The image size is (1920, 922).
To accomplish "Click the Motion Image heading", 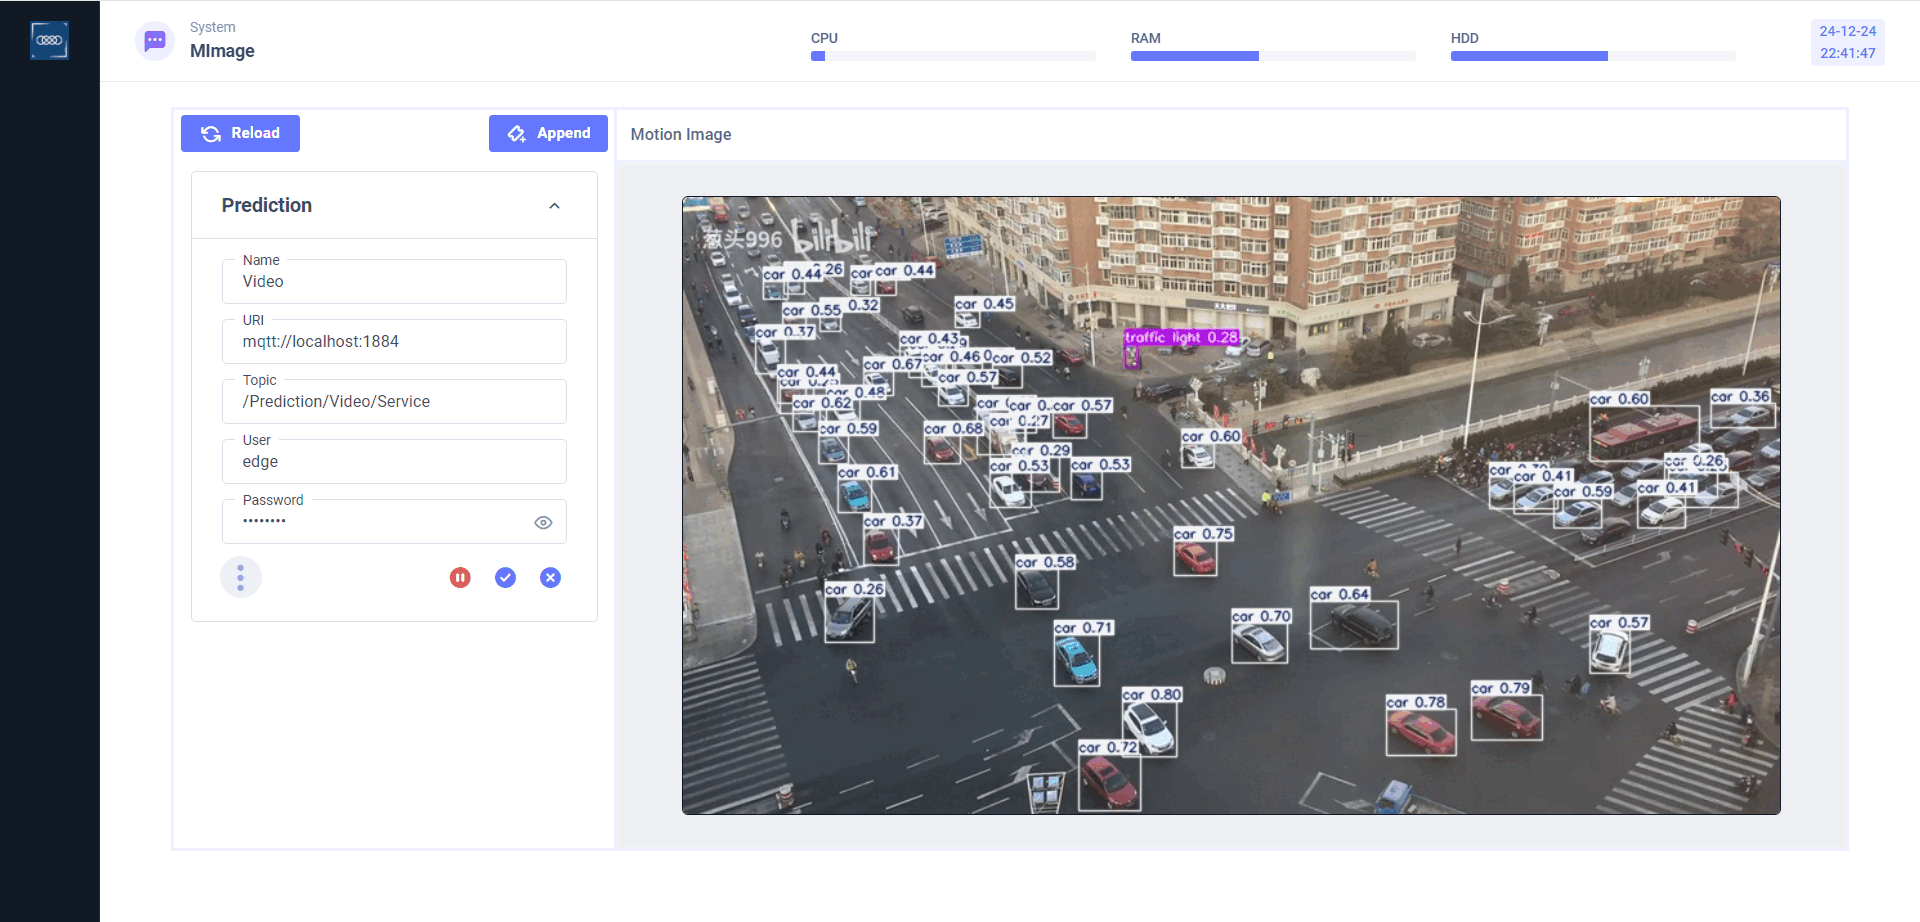I will point(681,134).
